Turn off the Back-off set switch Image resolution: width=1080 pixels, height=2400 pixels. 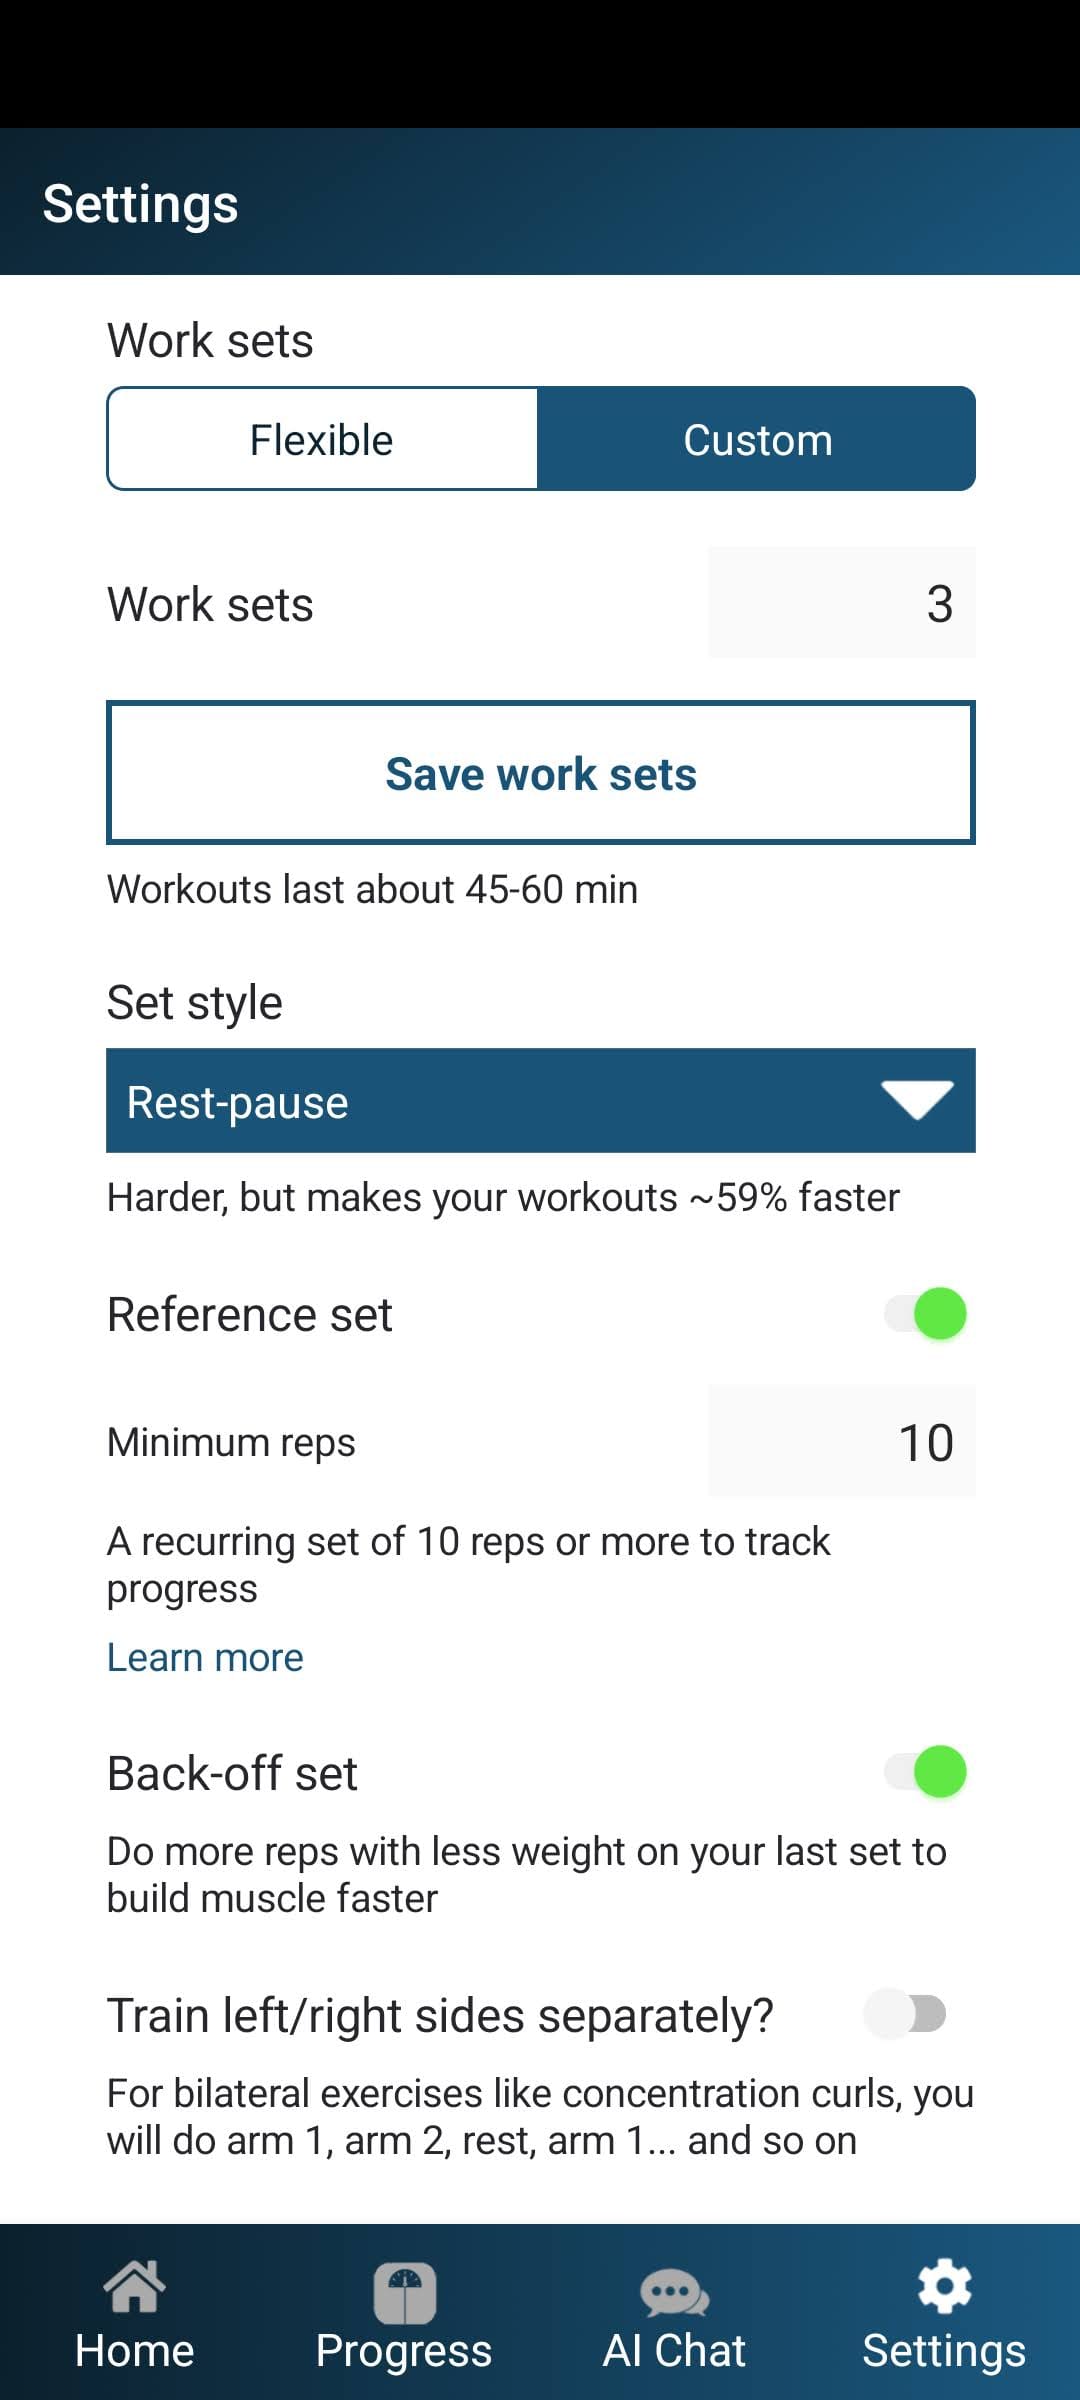click(925, 1772)
